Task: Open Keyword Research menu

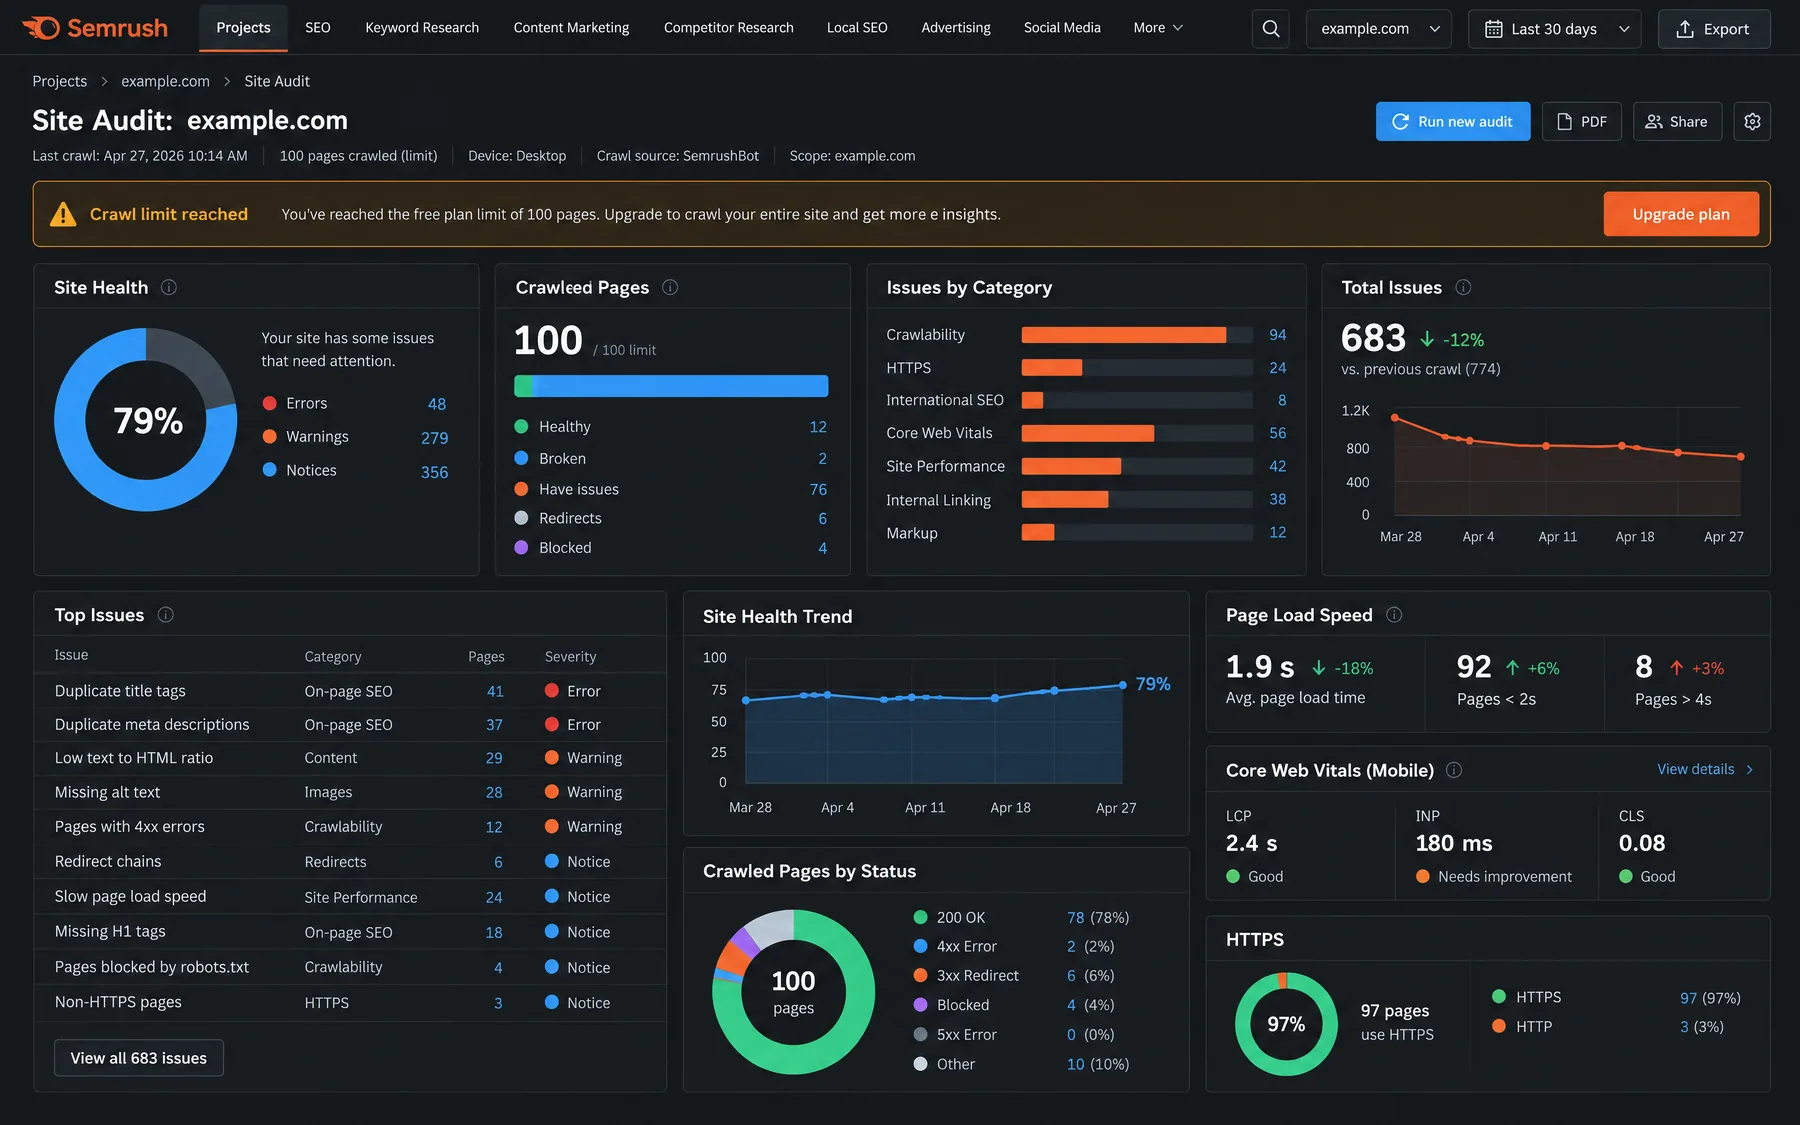Action: point(422,28)
